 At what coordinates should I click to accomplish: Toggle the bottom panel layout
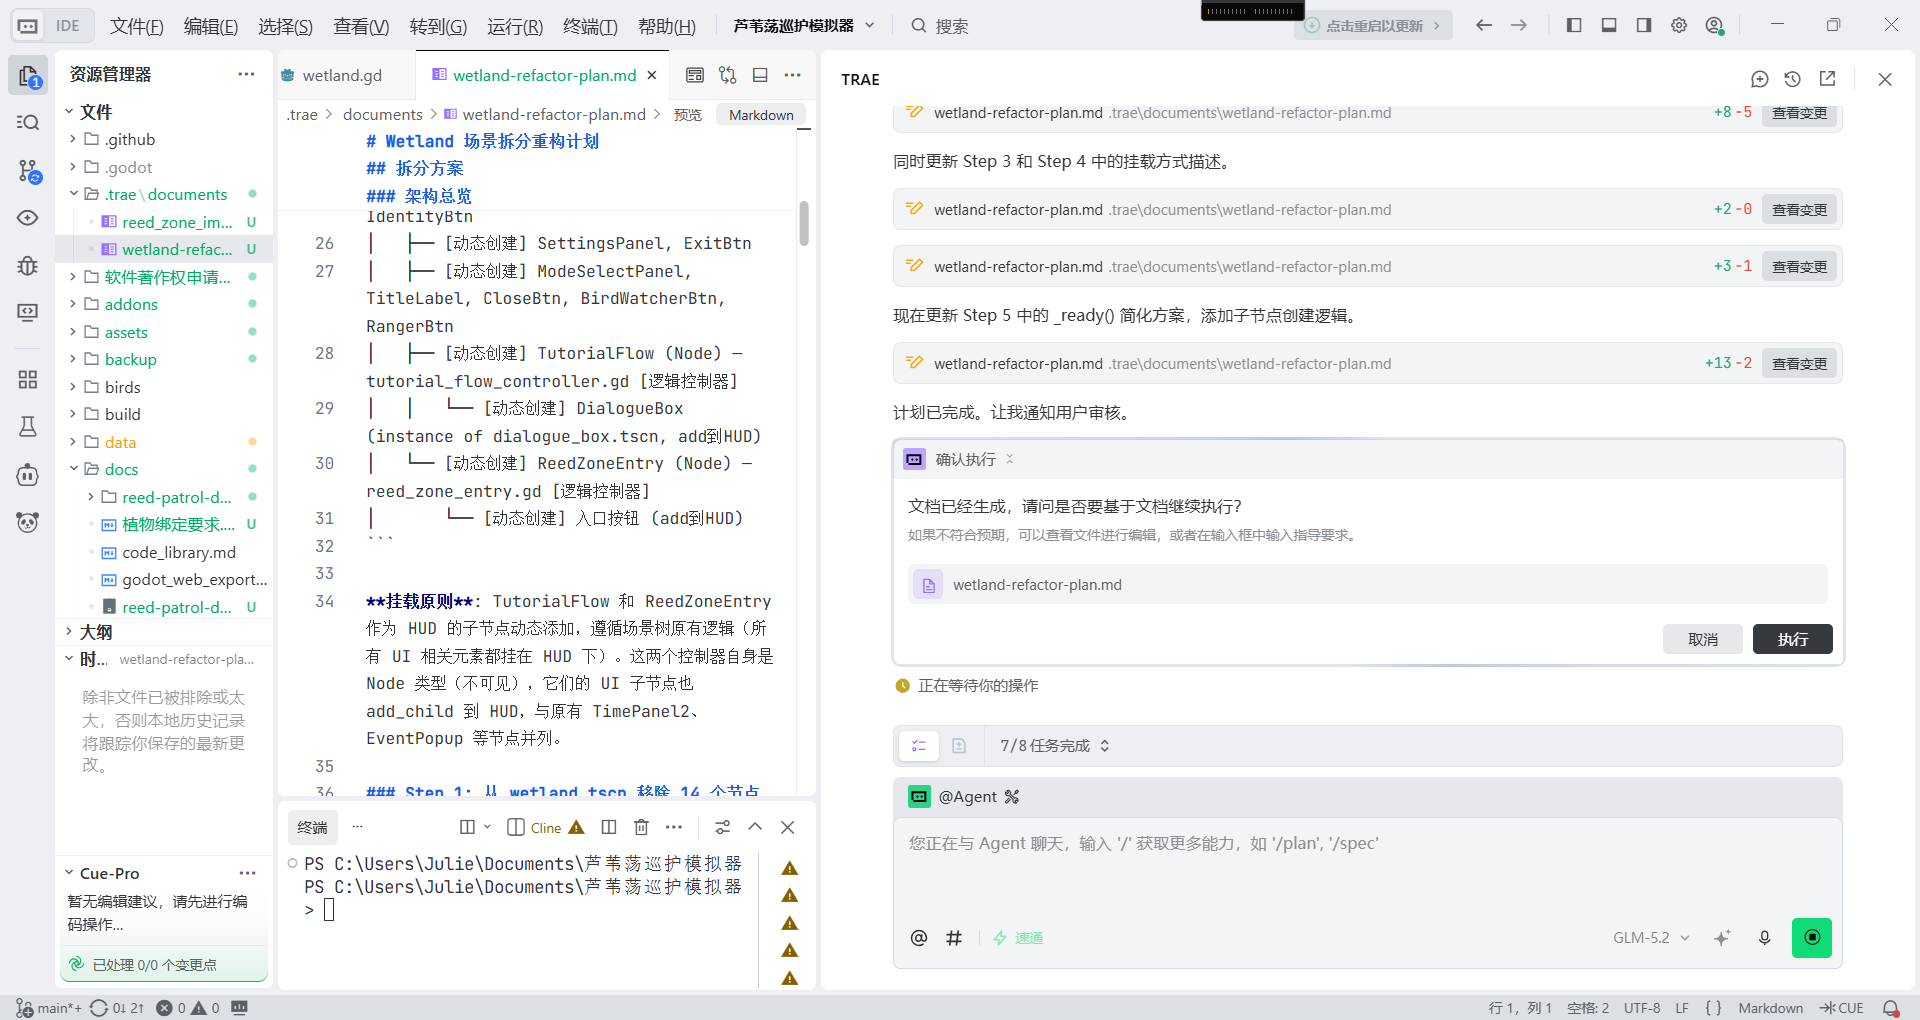(1609, 26)
